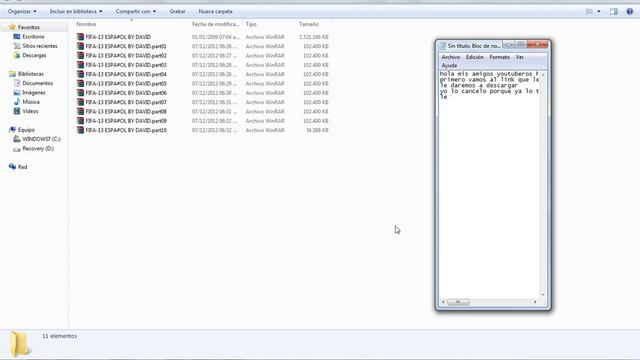Screen dimensions: 640x360
Task: Select the part08 WinRAR archive icon
Action: point(80,111)
